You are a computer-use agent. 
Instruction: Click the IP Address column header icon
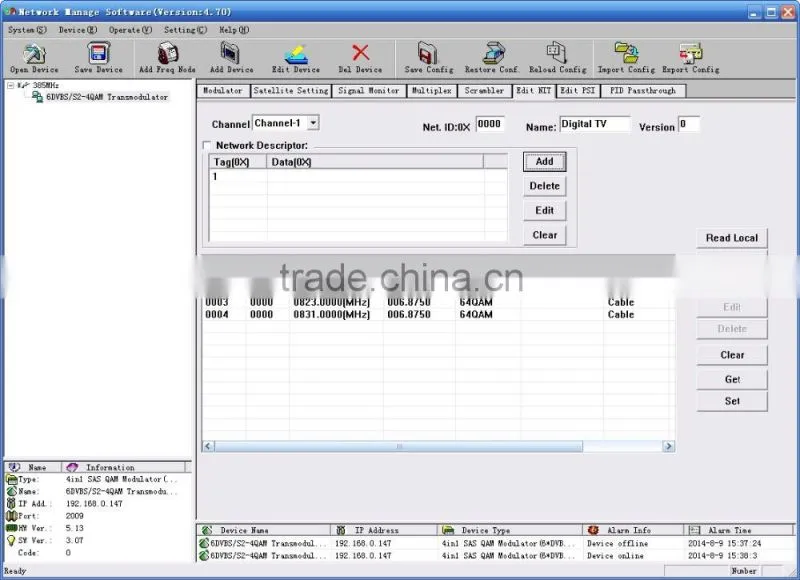(x=341, y=530)
